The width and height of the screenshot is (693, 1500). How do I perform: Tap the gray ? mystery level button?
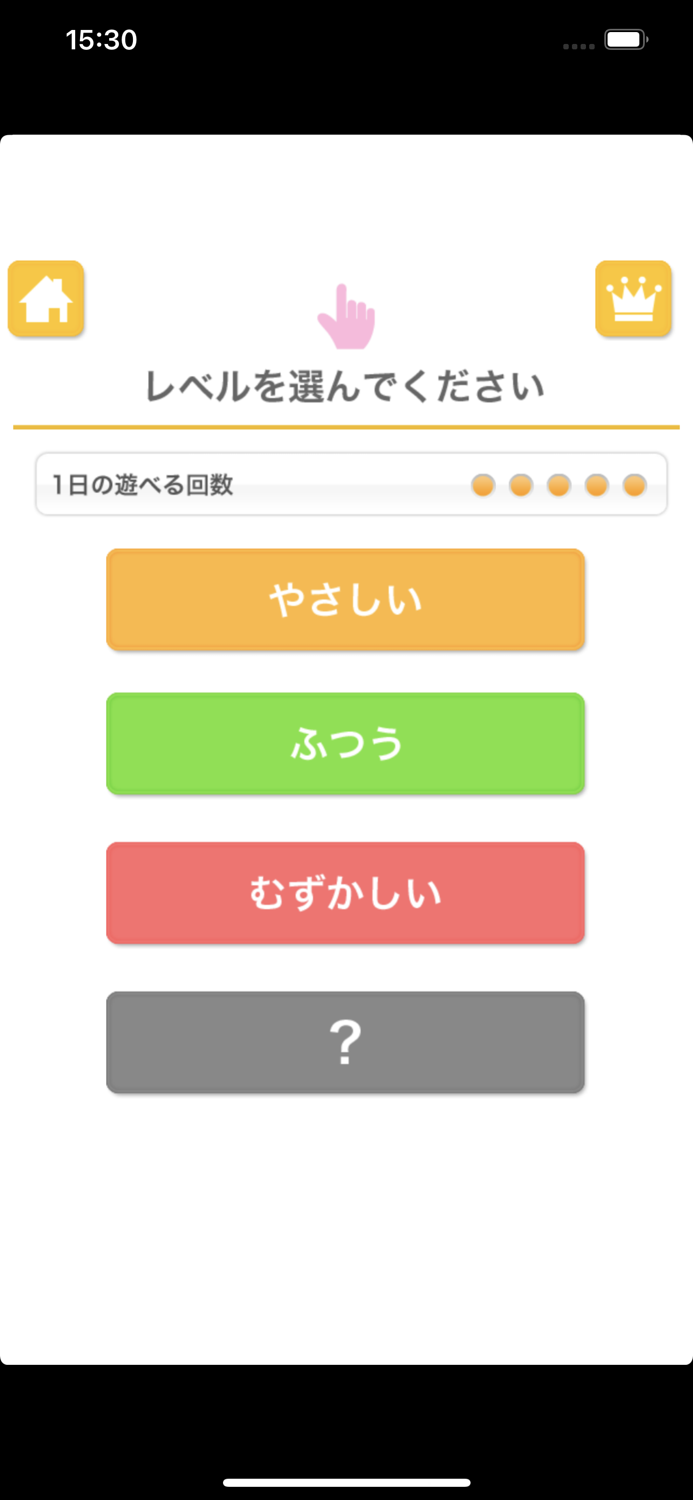click(346, 1042)
